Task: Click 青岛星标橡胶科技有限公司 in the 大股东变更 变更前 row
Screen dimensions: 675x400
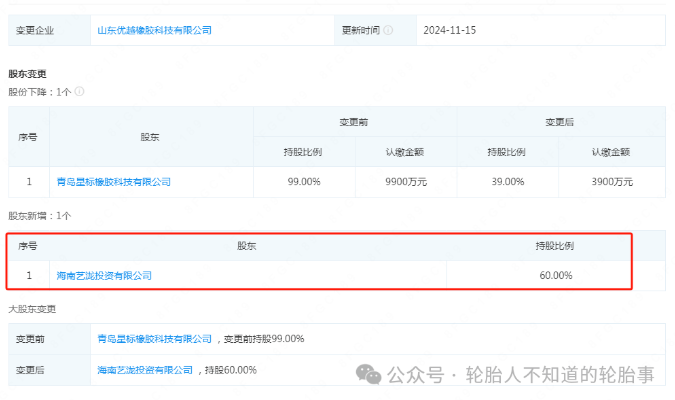Action: click(155, 339)
